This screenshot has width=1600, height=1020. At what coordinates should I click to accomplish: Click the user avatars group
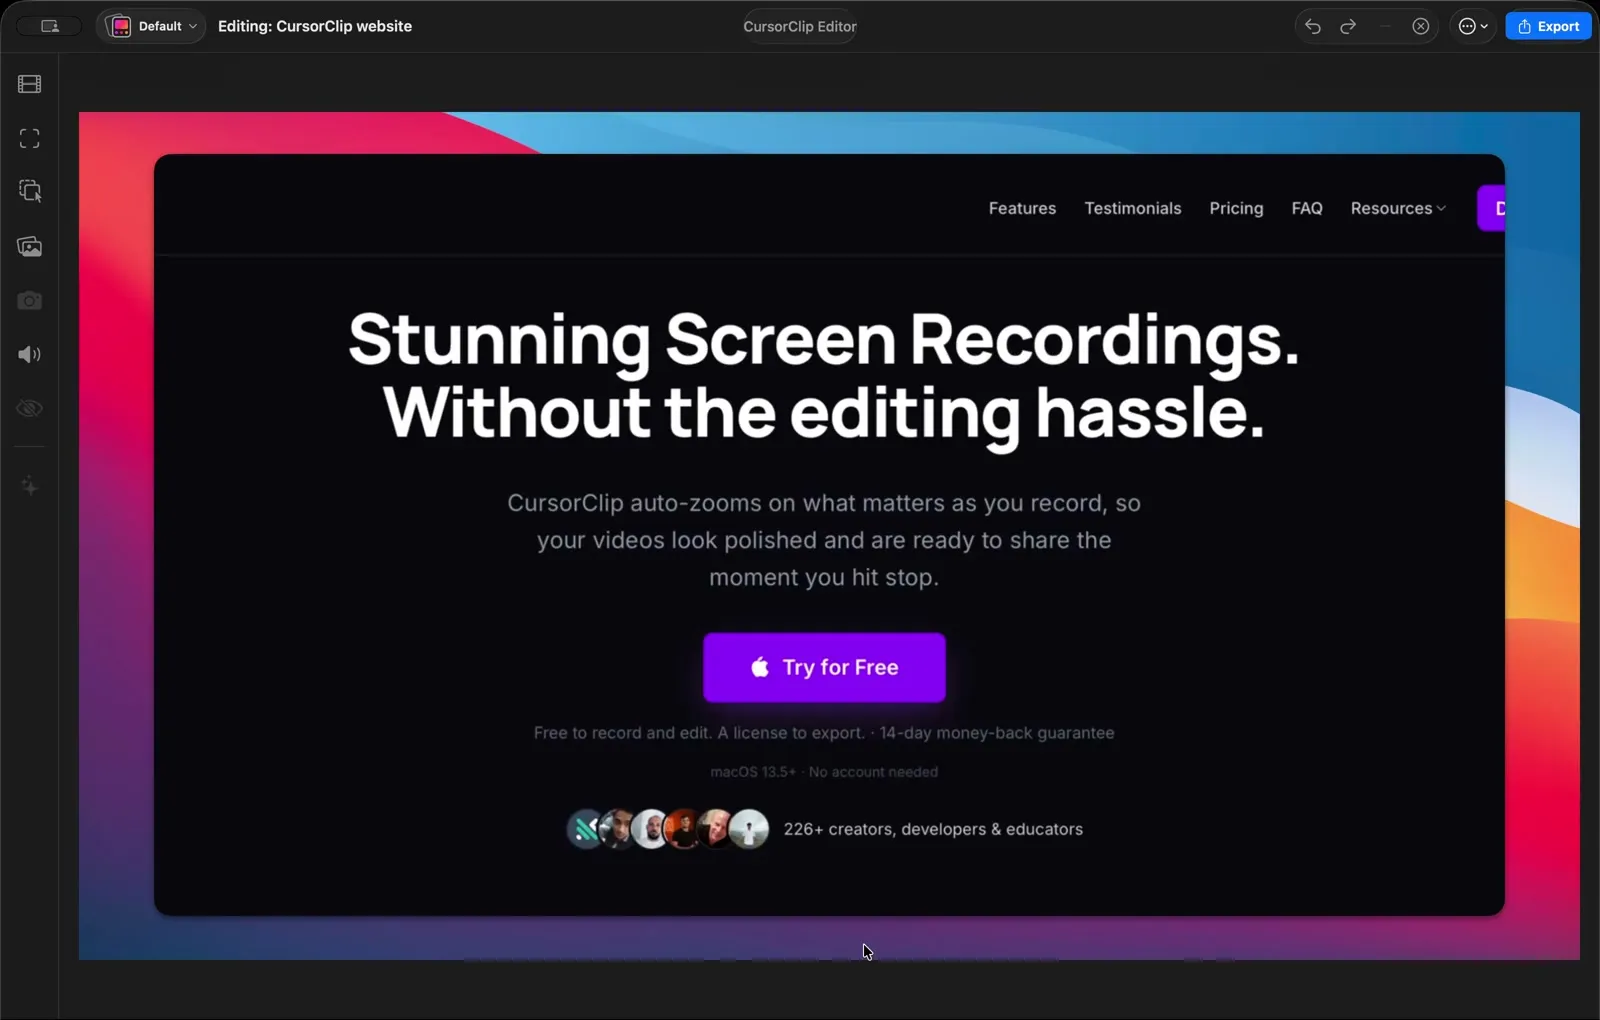tap(668, 829)
